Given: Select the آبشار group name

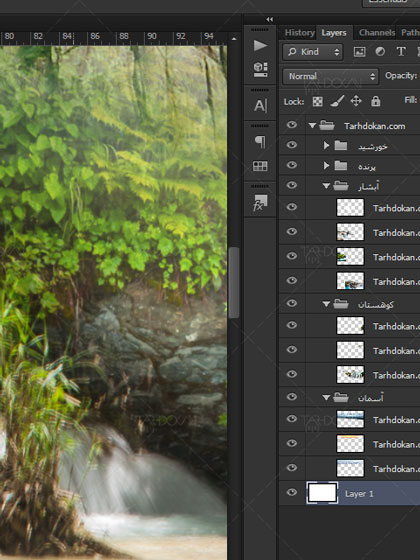Looking at the screenshot, I should [x=369, y=186].
